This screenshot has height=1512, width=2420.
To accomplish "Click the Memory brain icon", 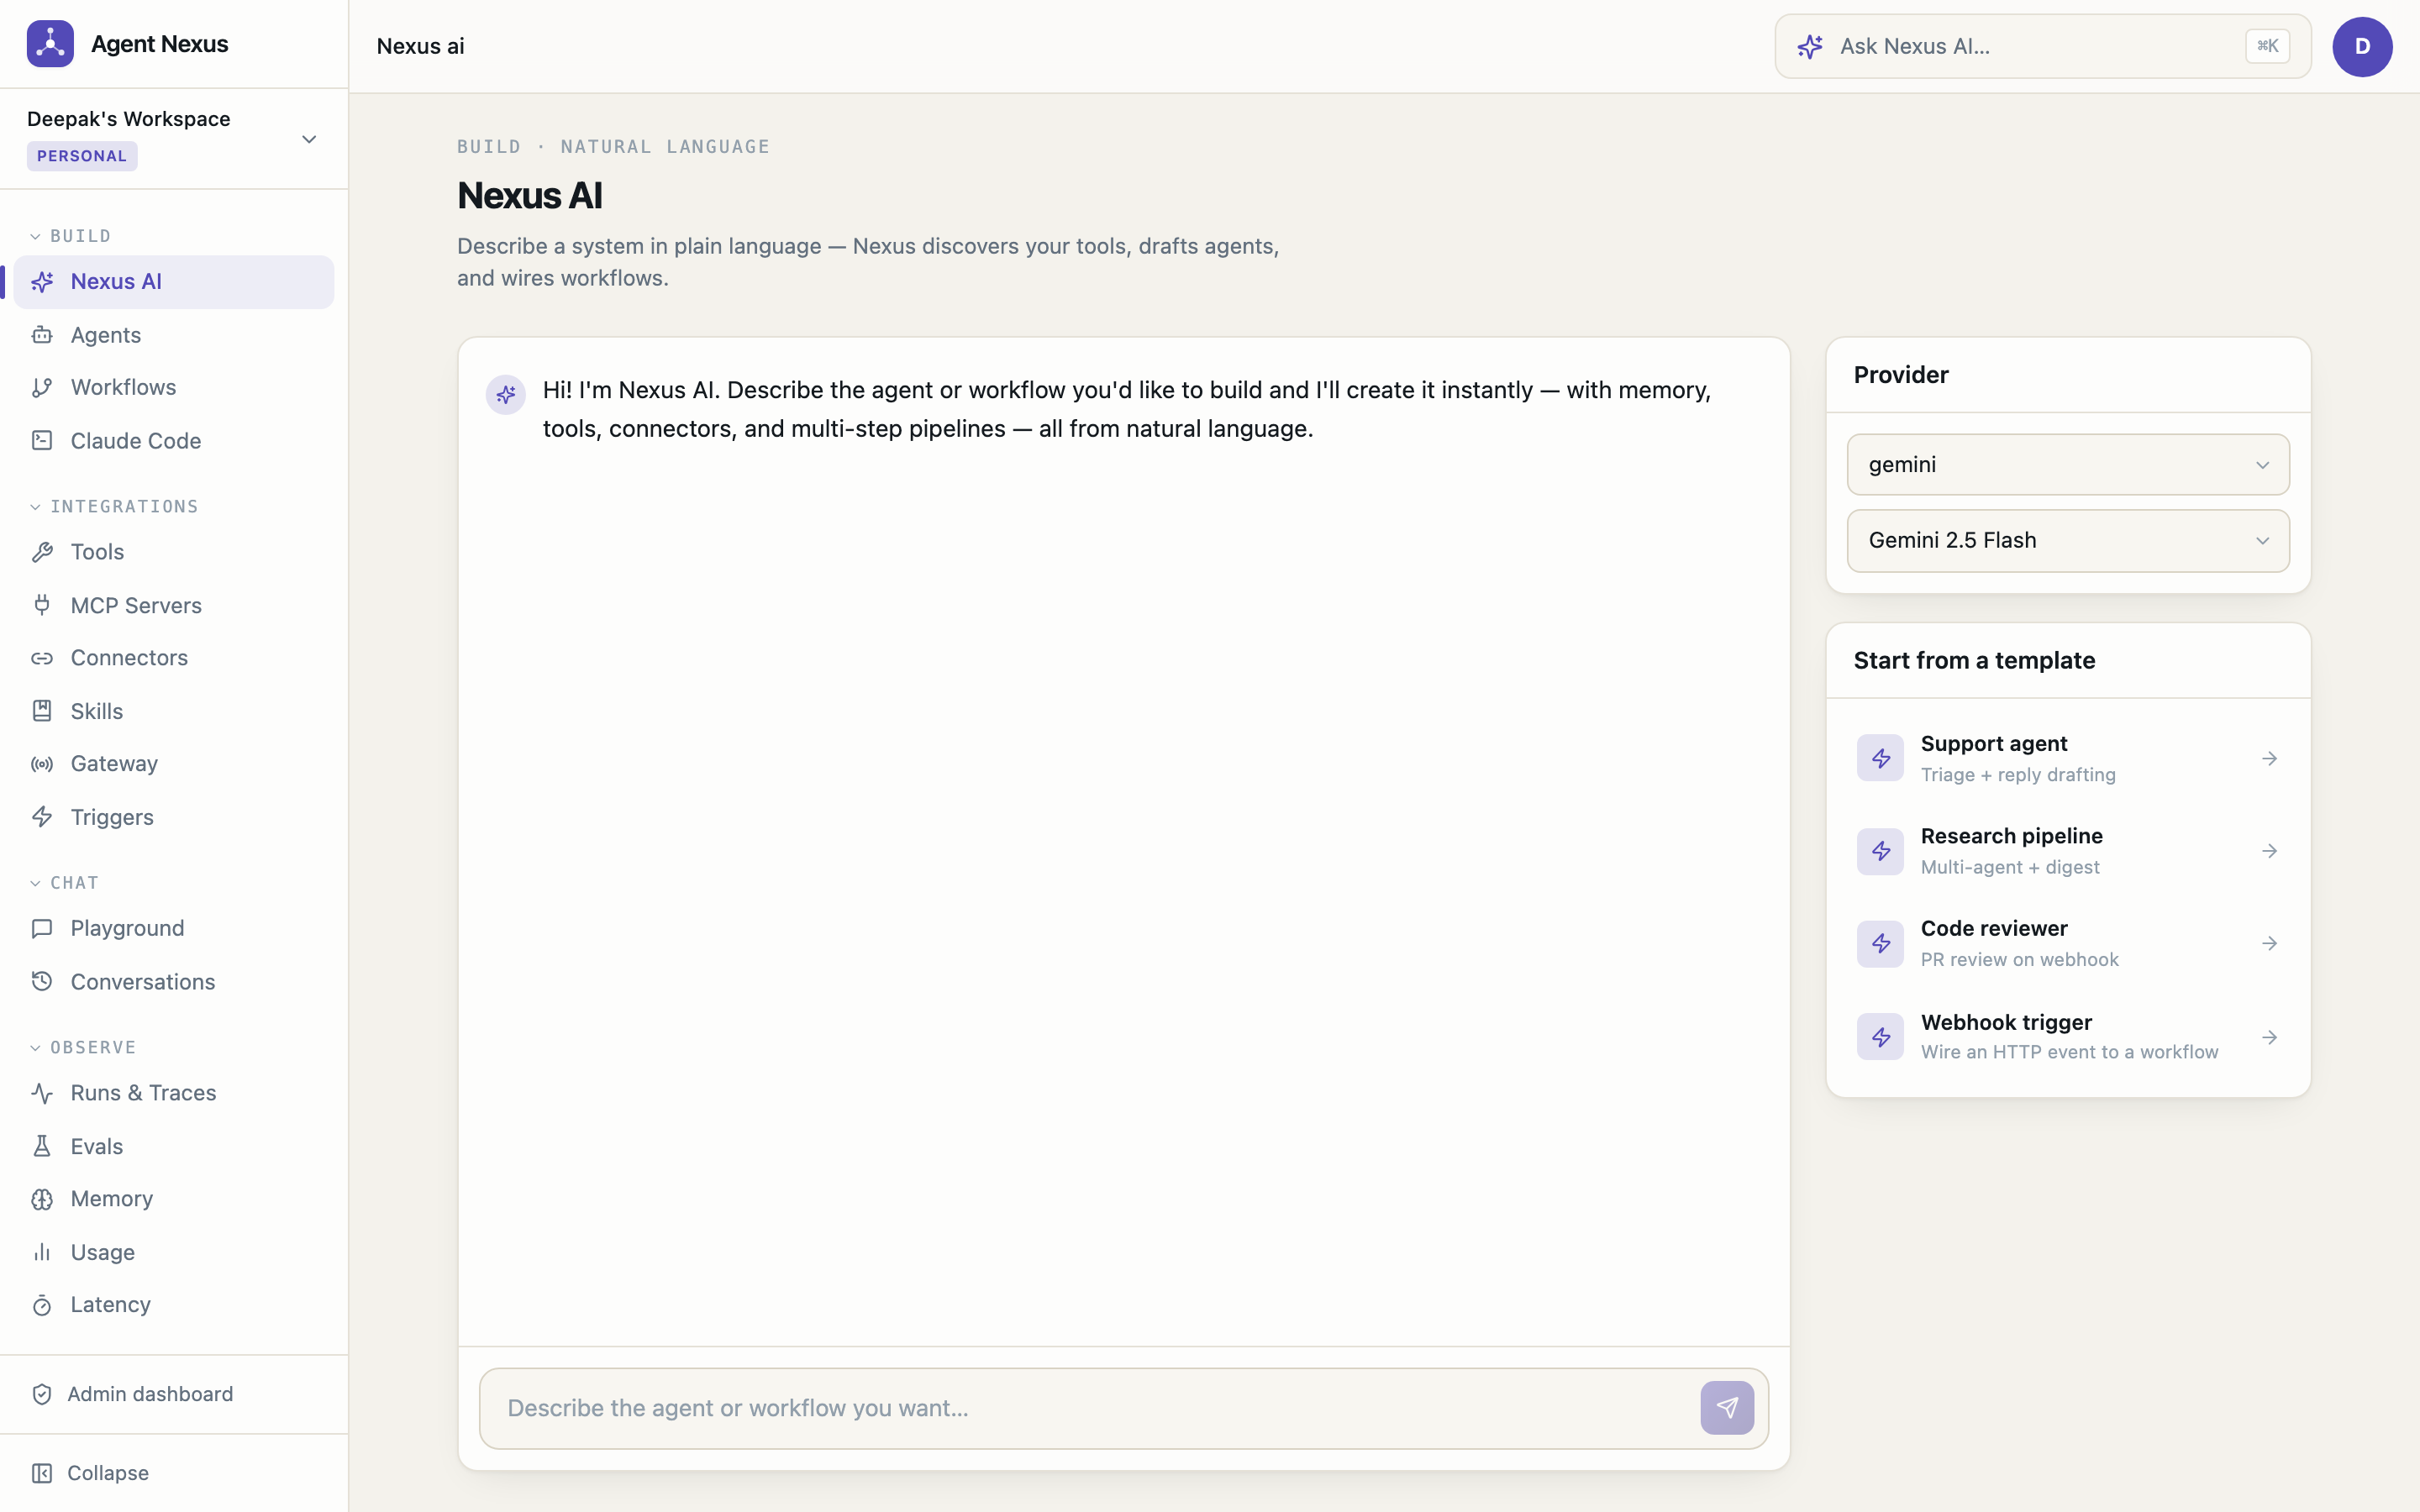I will click(x=42, y=1199).
